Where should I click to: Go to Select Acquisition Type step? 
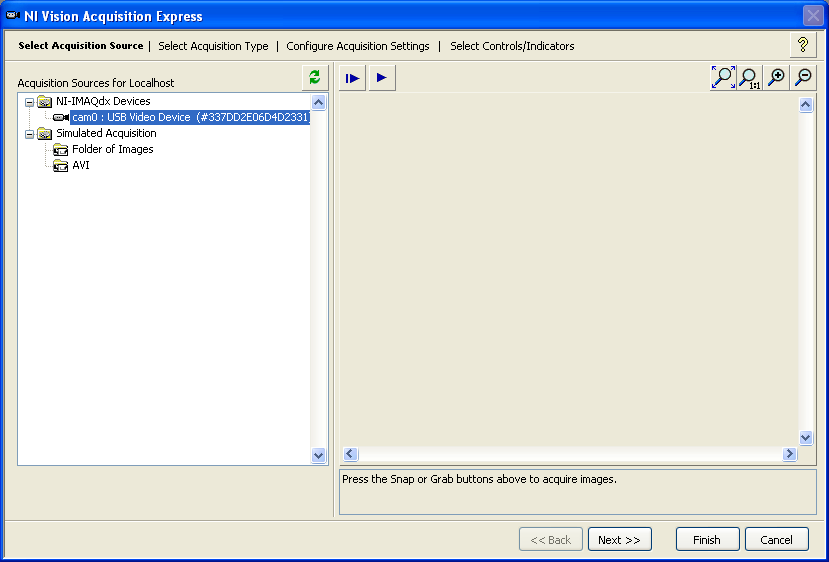(x=213, y=46)
